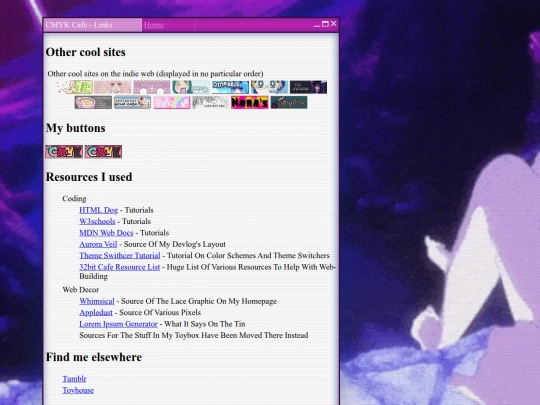Open the dark teal cursive script badge

(x=289, y=102)
